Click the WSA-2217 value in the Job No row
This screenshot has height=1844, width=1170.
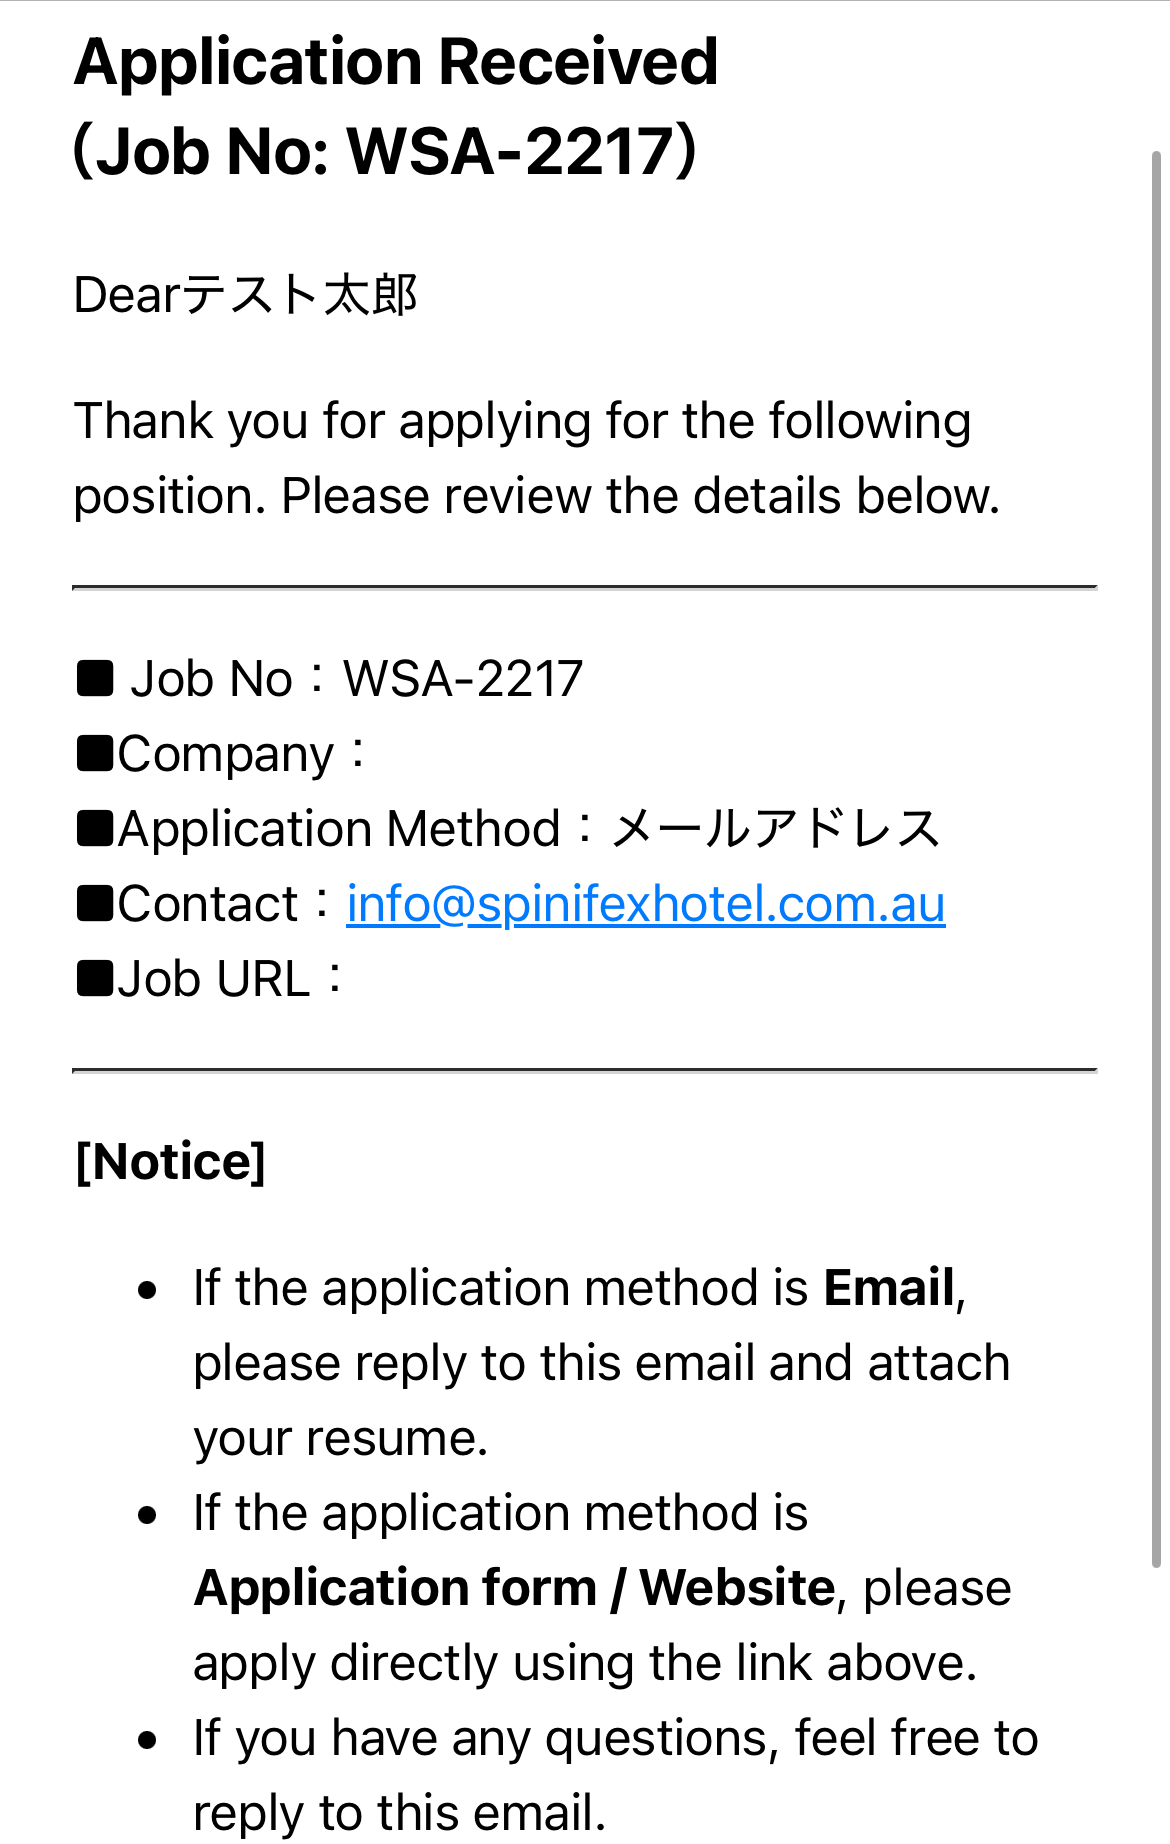pyautogui.click(x=462, y=679)
